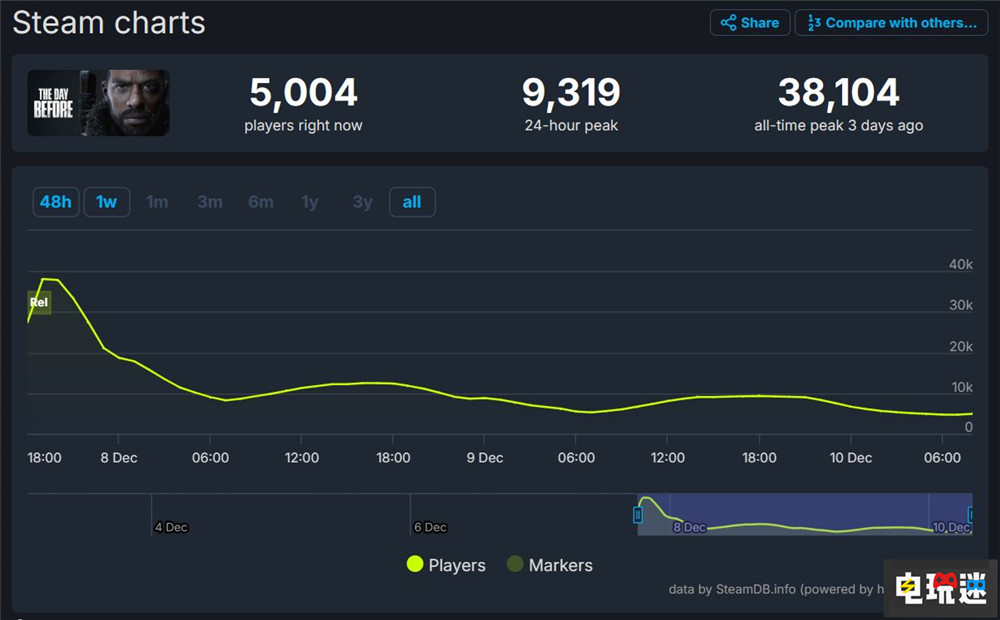Open Compare with others option

click(x=891, y=23)
